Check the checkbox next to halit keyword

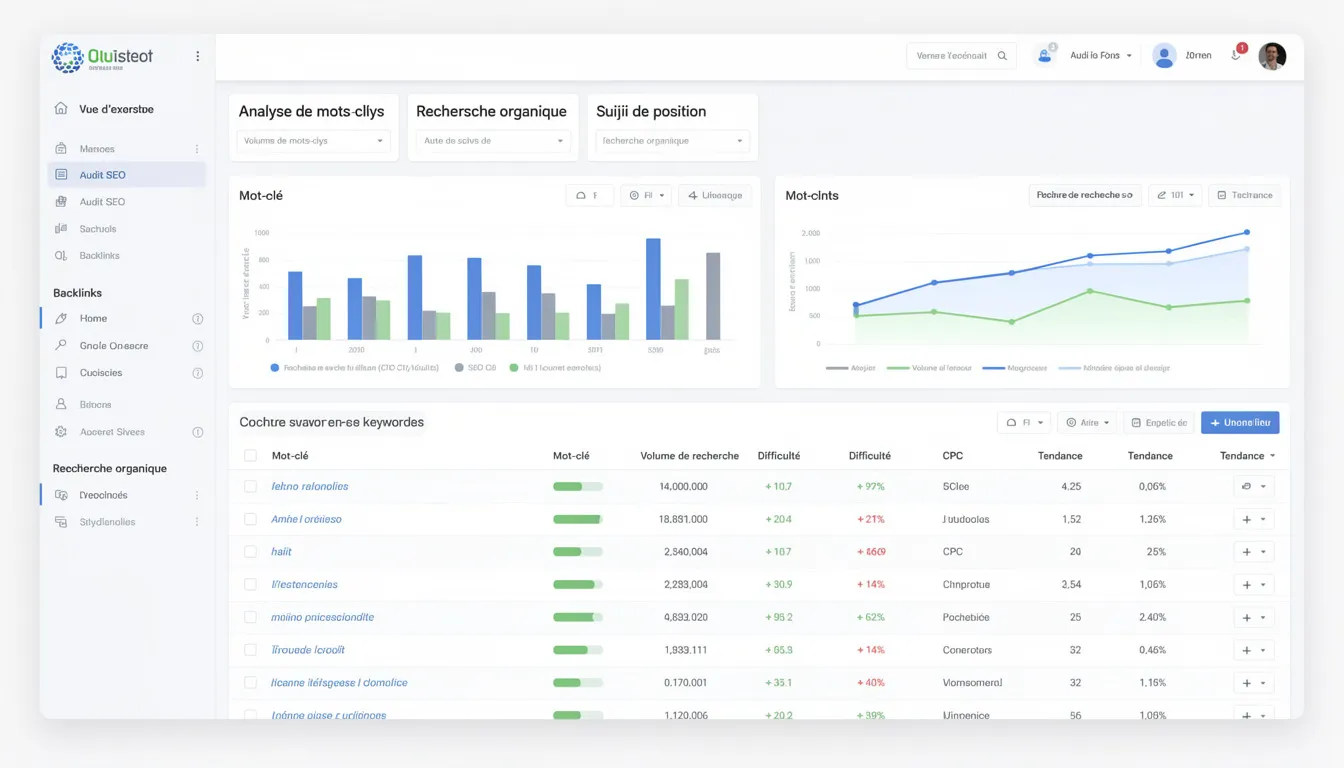point(250,551)
